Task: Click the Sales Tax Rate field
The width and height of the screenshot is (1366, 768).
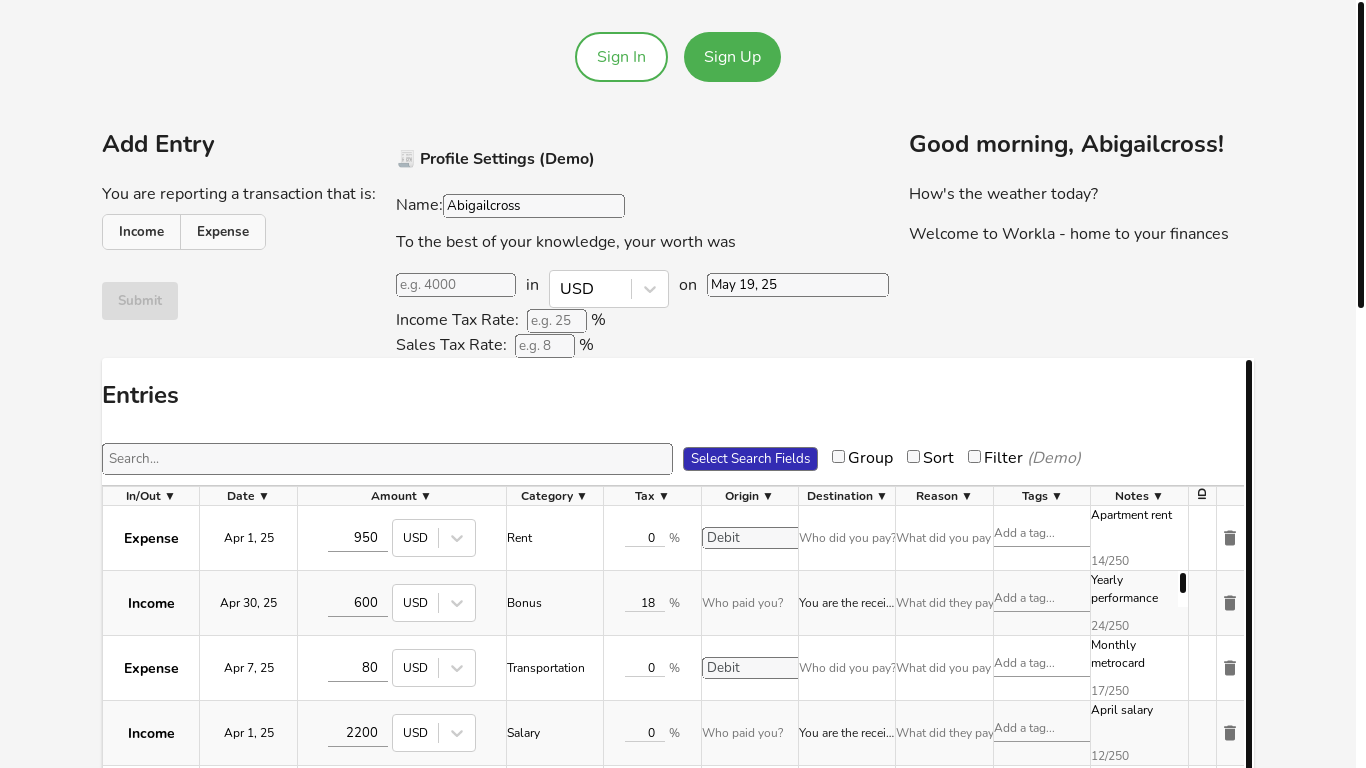Action: pos(545,346)
